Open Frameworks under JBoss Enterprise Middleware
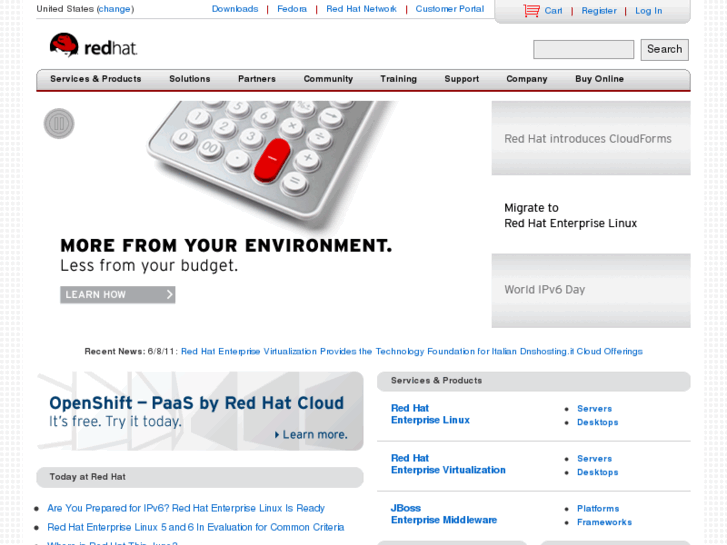This screenshot has width=727, height=545. tap(604, 522)
